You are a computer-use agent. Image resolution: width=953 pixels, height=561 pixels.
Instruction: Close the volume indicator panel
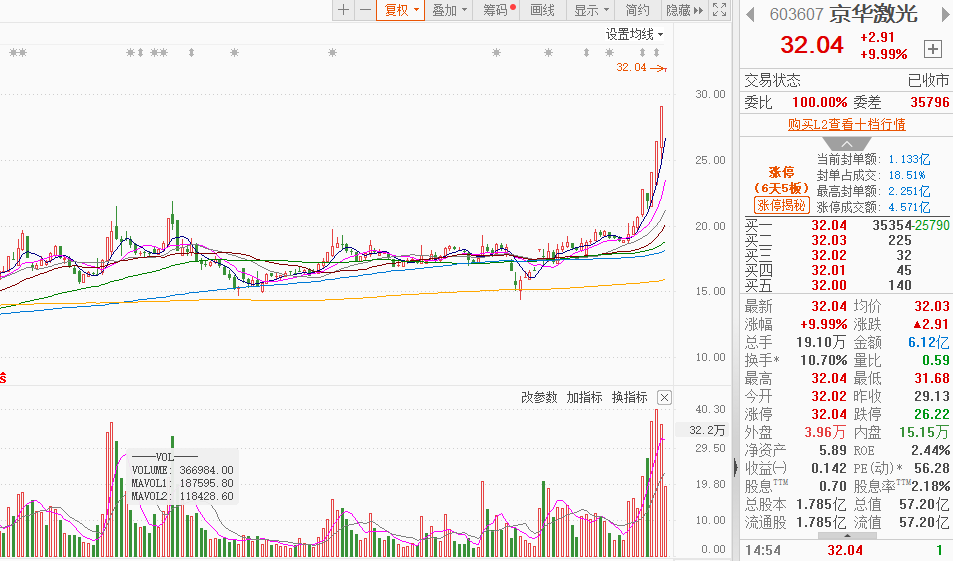click(x=664, y=398)
